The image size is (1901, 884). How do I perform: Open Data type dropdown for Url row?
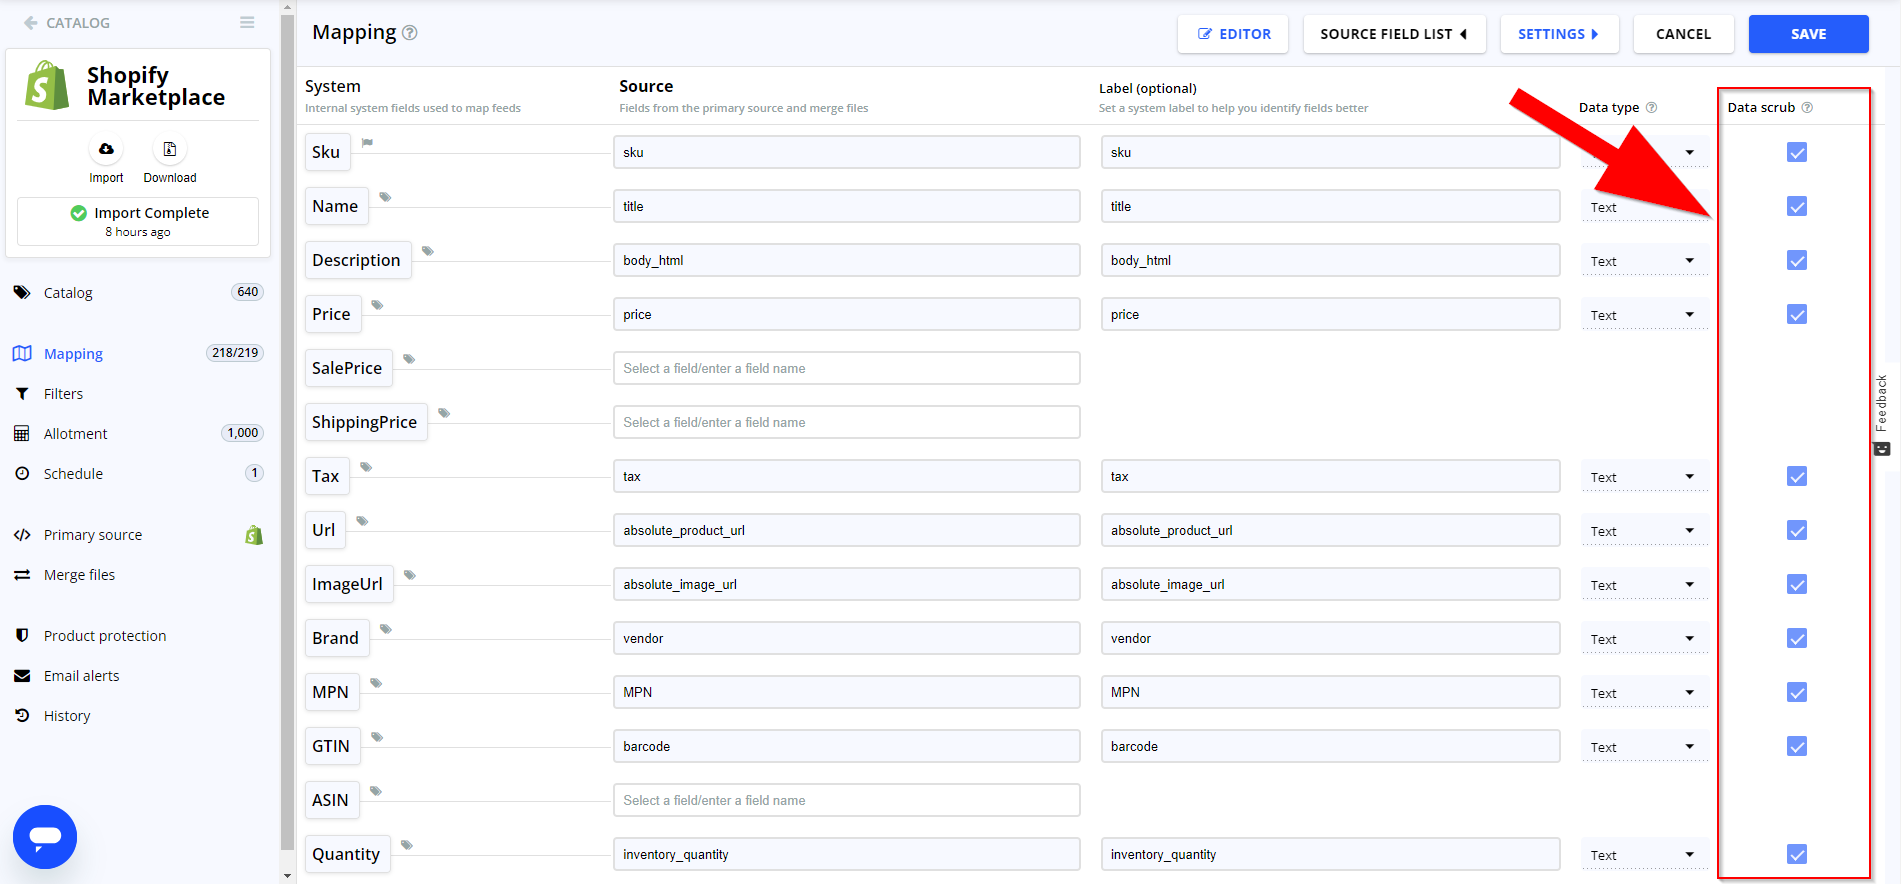[1644, 531]
